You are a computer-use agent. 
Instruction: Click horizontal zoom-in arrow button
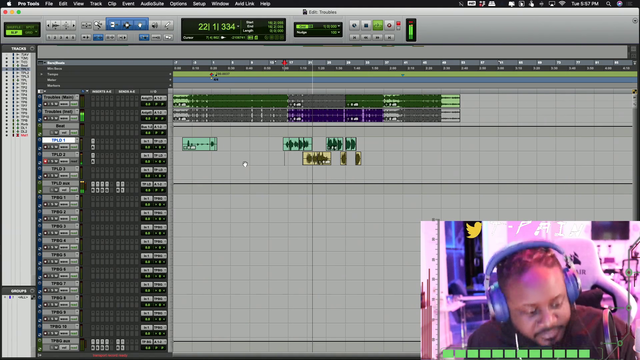(x=73, y=25)
